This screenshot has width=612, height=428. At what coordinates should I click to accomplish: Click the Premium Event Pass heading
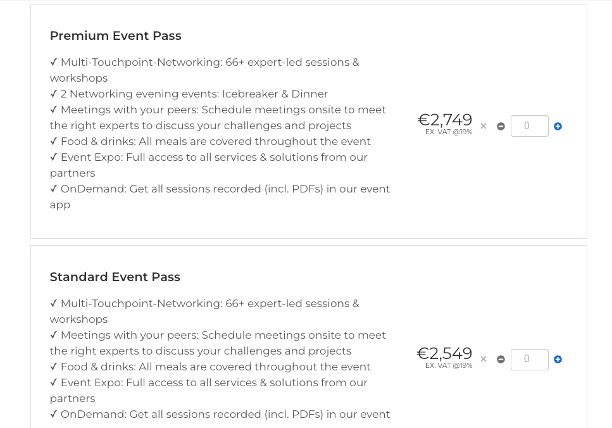pos(115,36)
